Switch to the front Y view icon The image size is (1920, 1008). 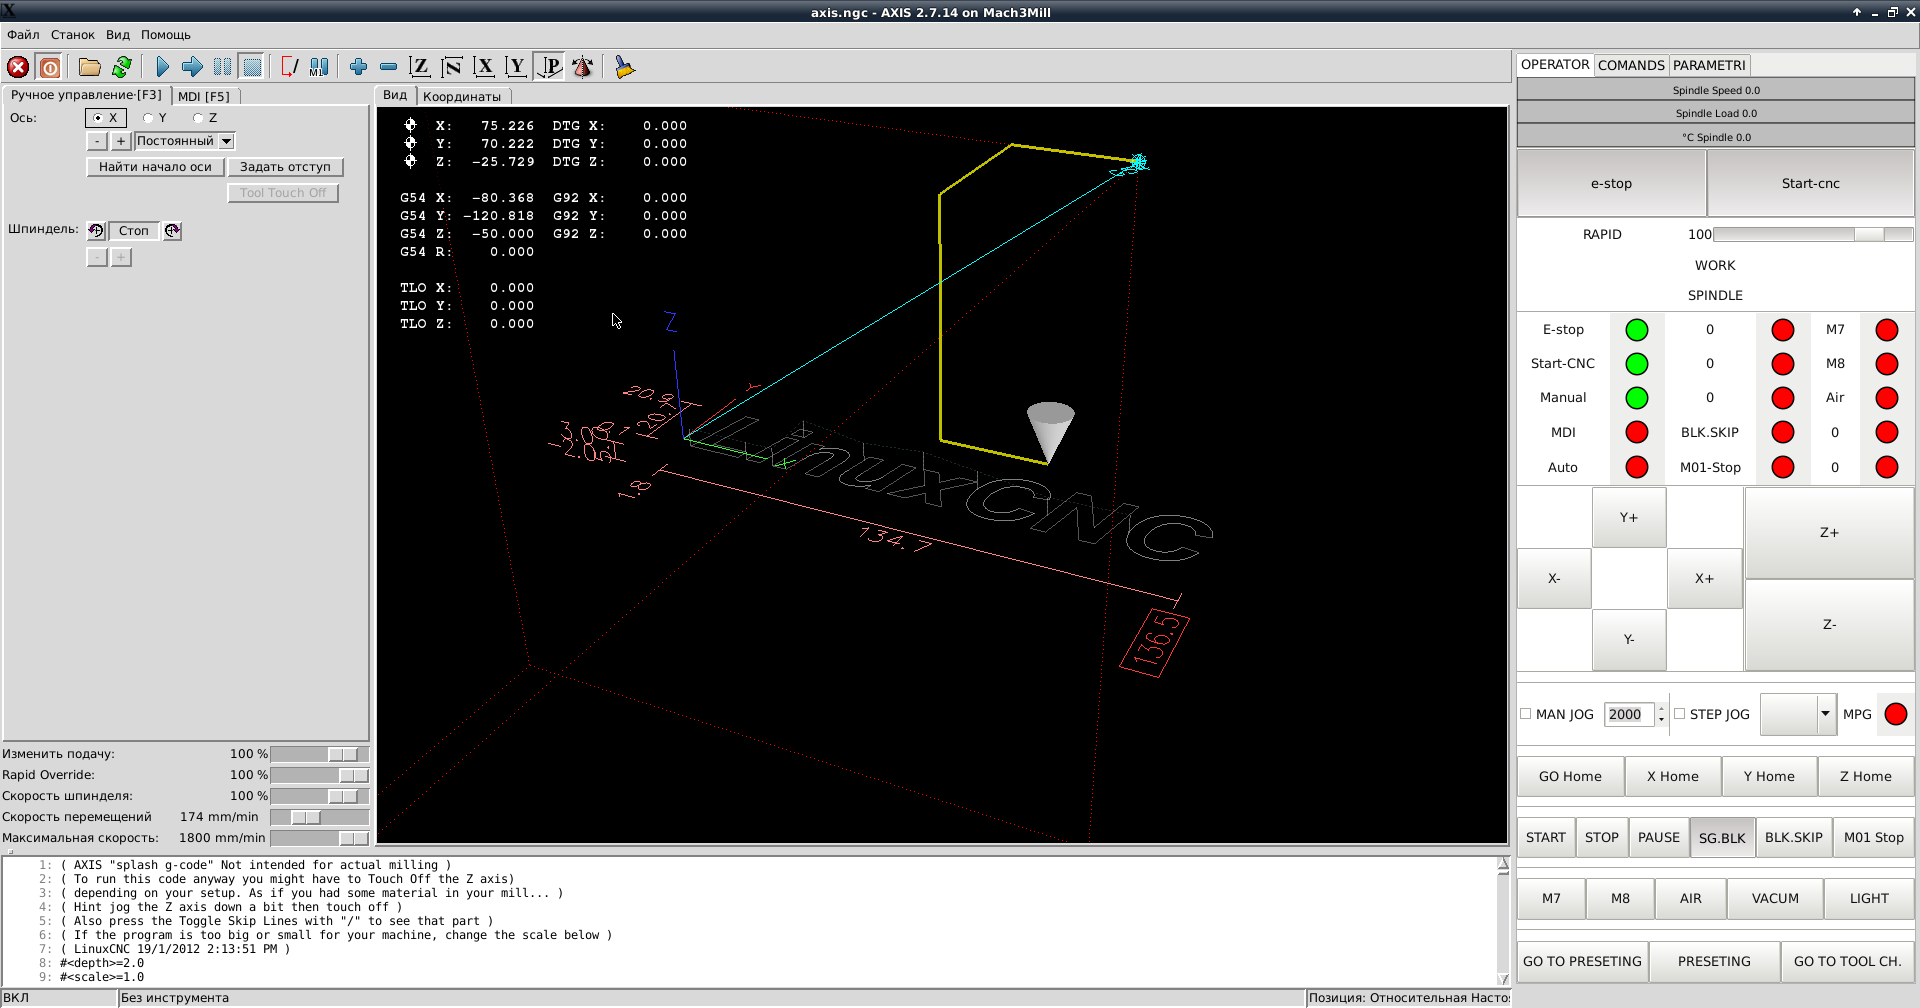[516, 67]
